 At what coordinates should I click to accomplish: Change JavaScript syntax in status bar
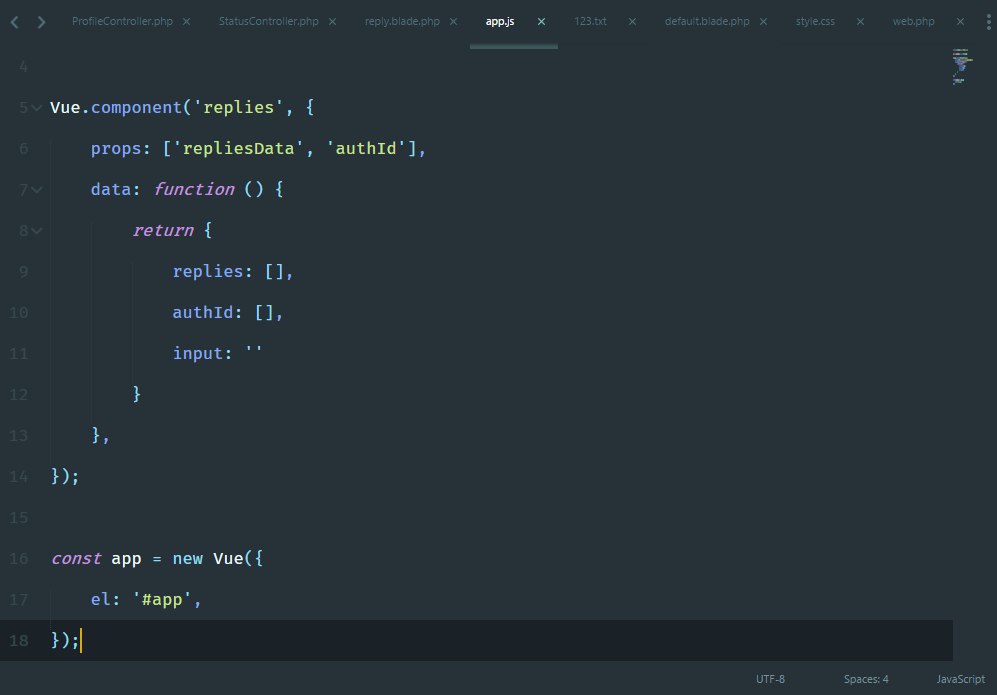click(960, 679)
